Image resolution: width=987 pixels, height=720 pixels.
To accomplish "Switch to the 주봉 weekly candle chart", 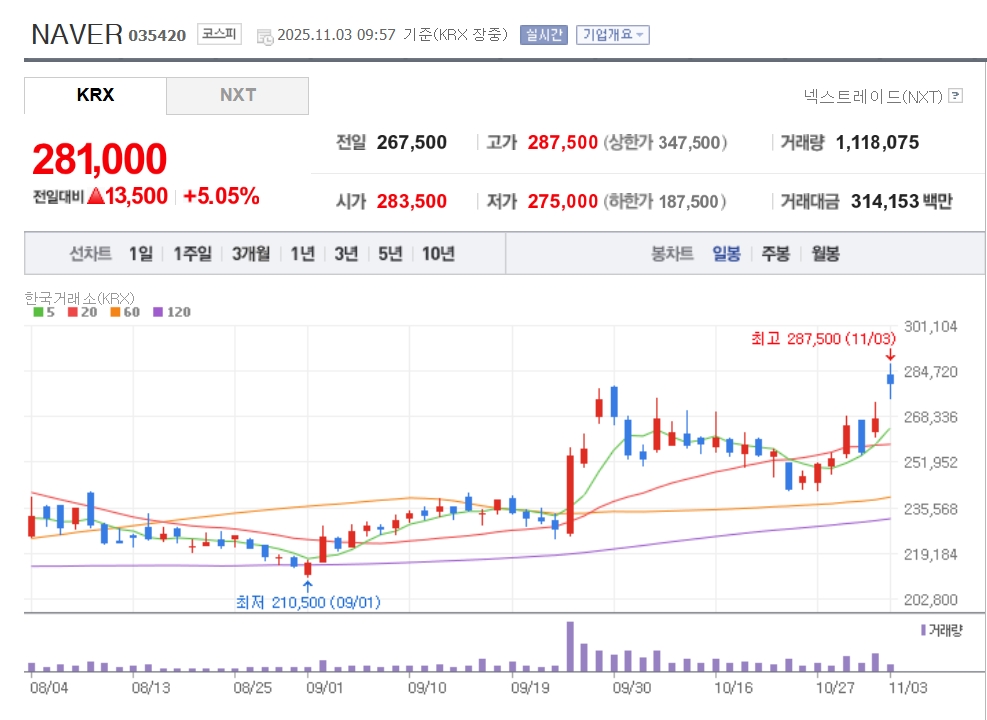I will (x=775, y=253).
